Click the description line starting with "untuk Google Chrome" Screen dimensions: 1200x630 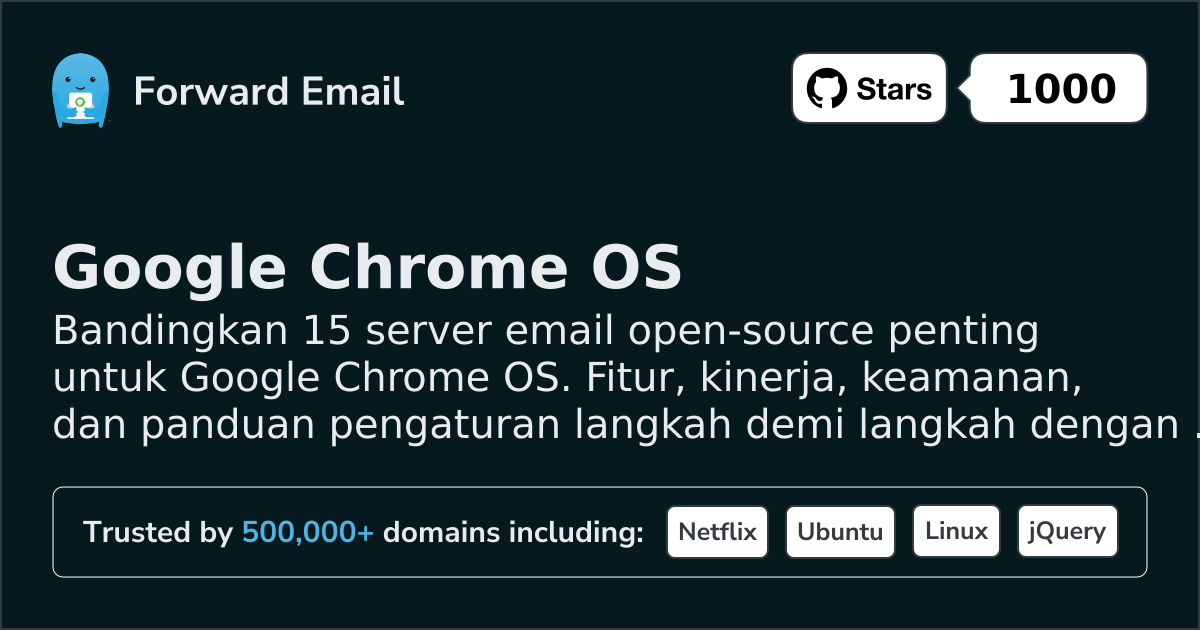(x=568, y=378)
